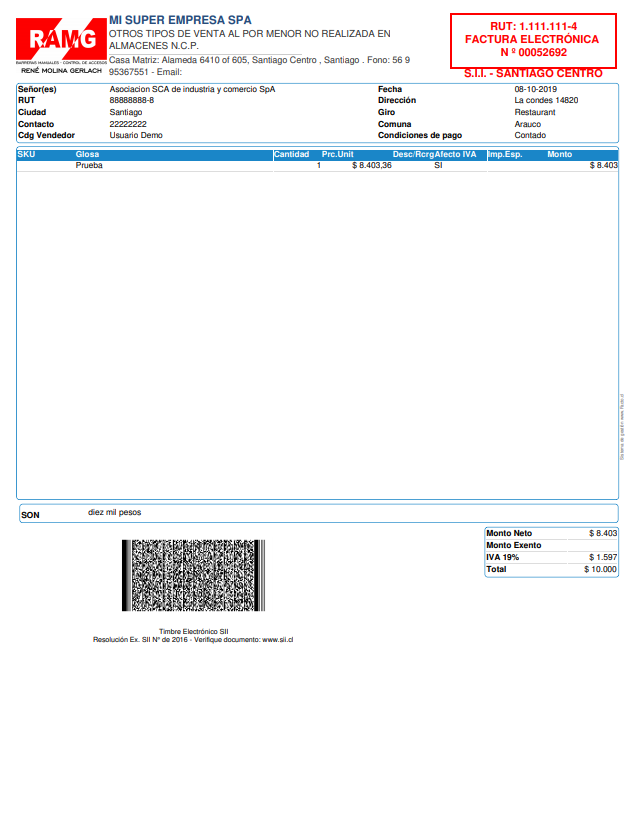The height and width of the screenshot is (838, 640).
Task: Click 'Total' label
Action: 496,569
